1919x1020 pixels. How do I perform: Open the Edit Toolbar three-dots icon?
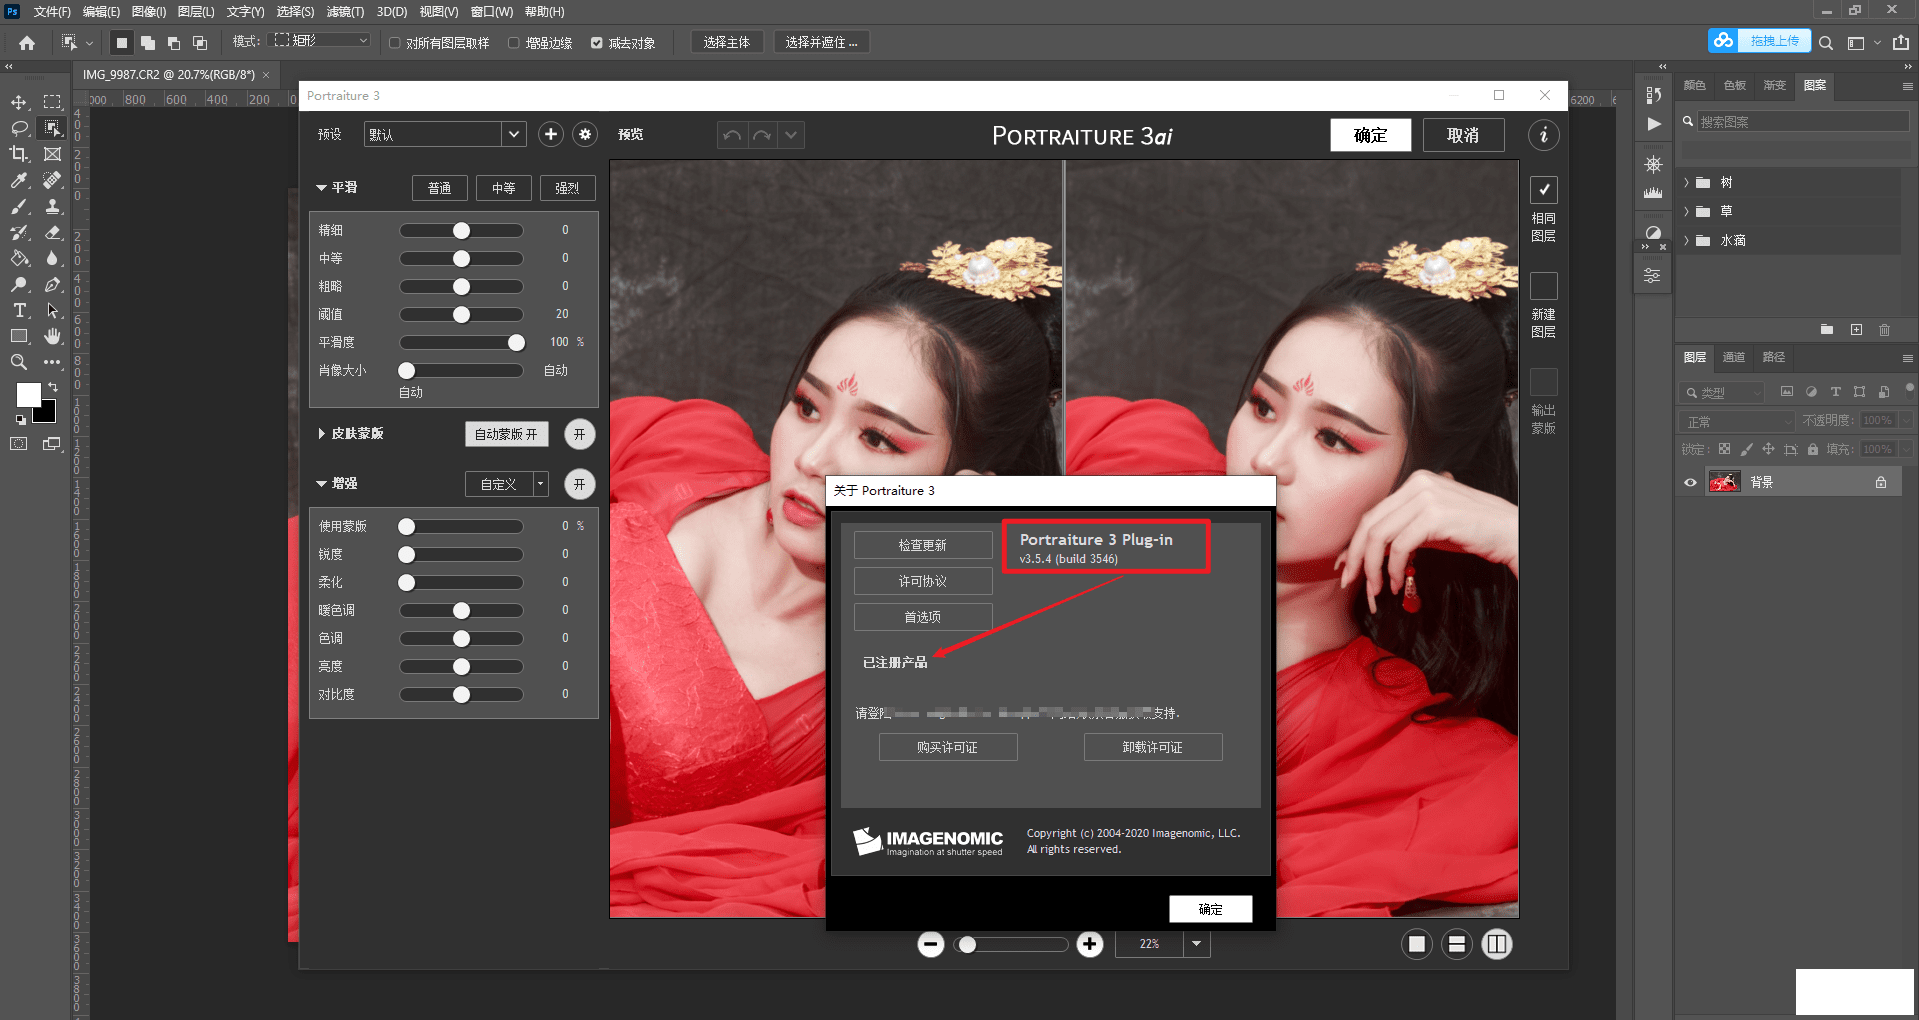click(x=52, y=363)
